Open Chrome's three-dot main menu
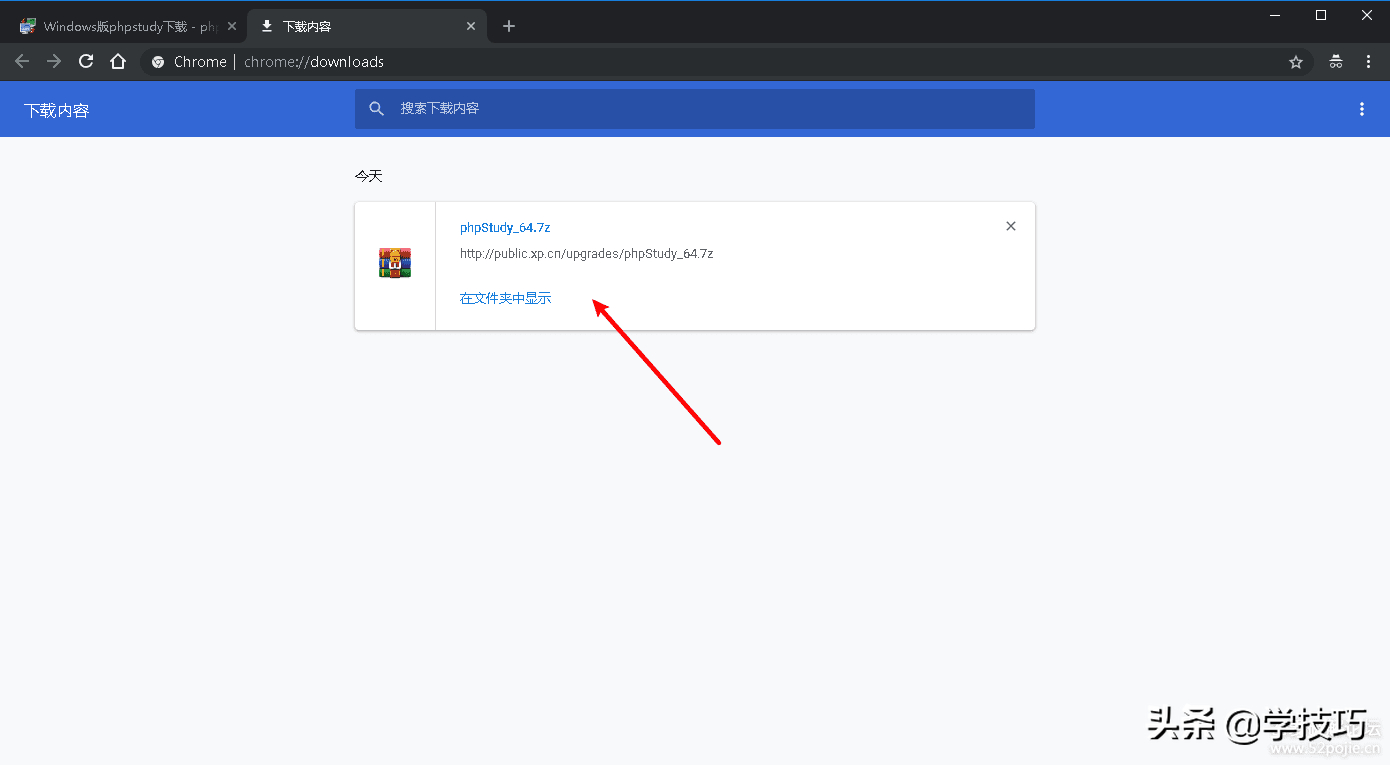The width and height of the screenshot is (1390, 765). pos(1368,62)
